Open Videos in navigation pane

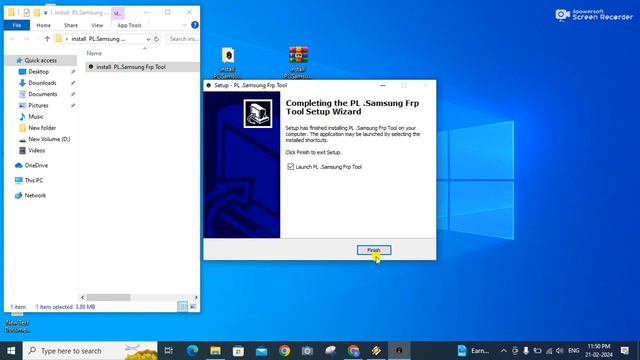(36, 151)
